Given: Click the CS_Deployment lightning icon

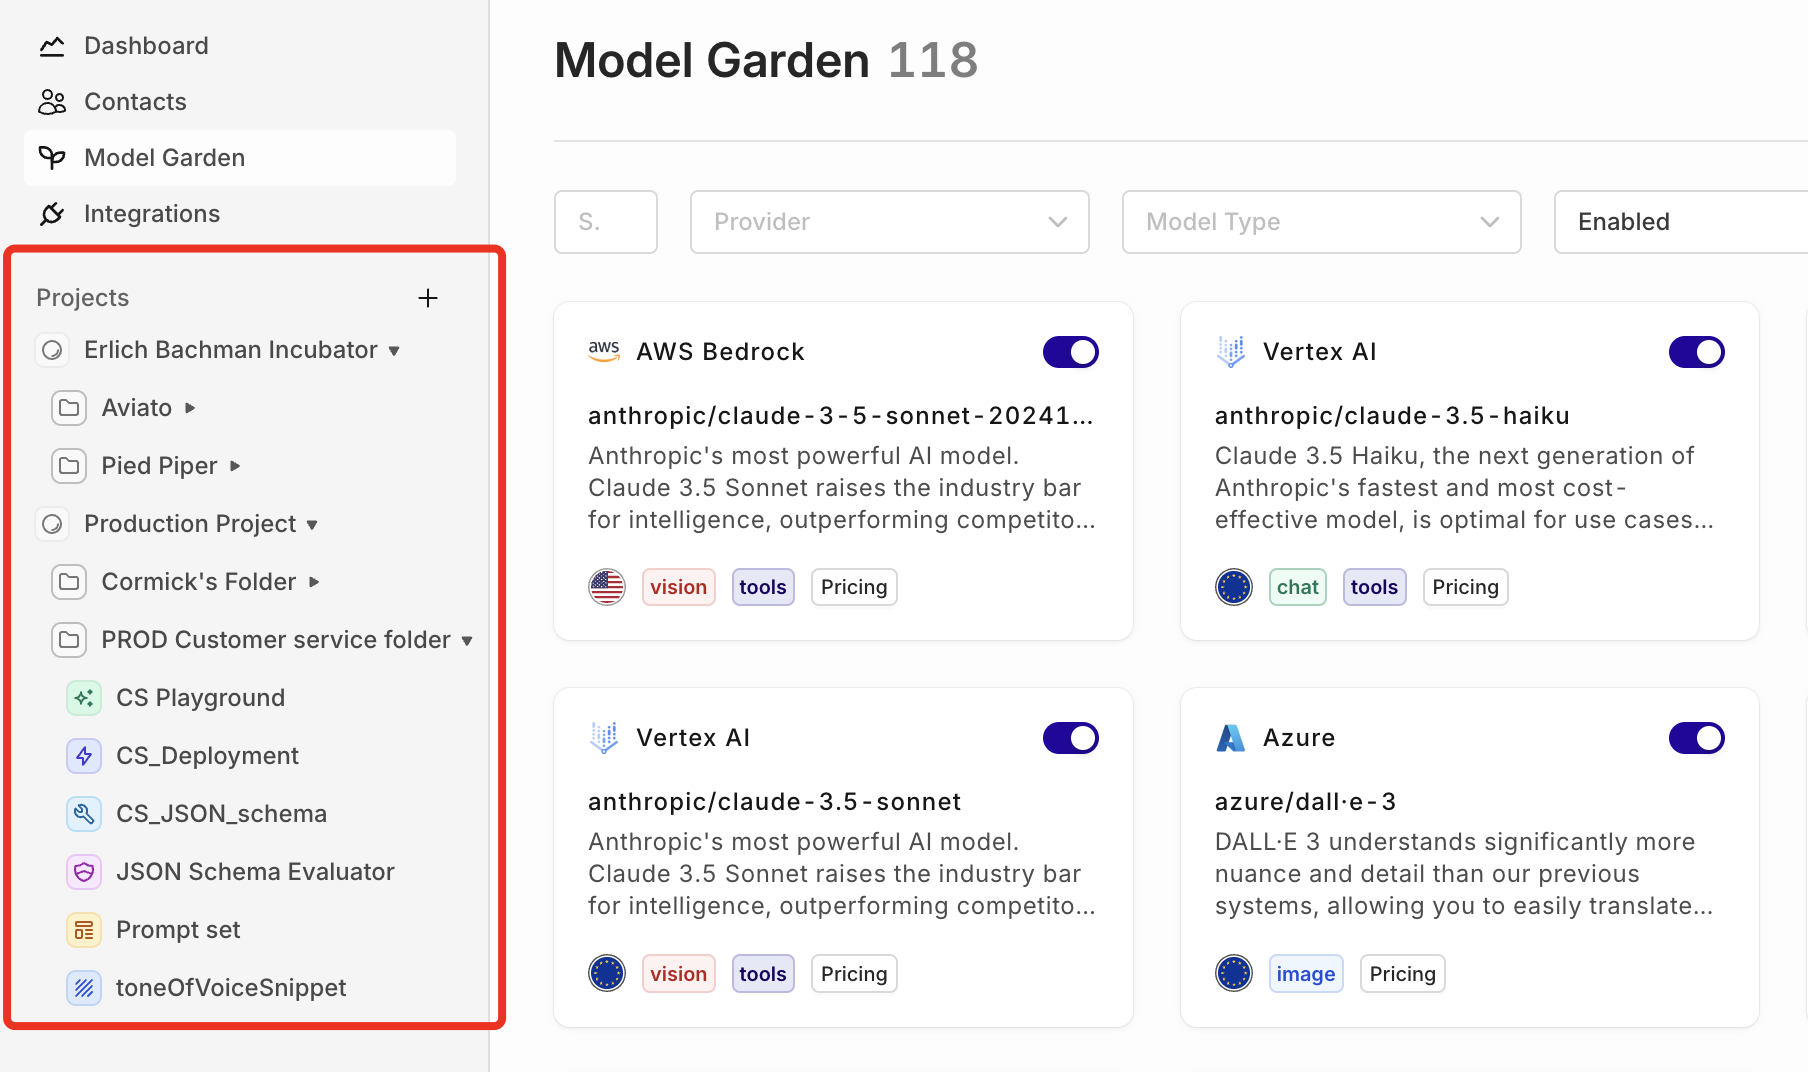Looking at the screenshot, I should coord(84,756).
